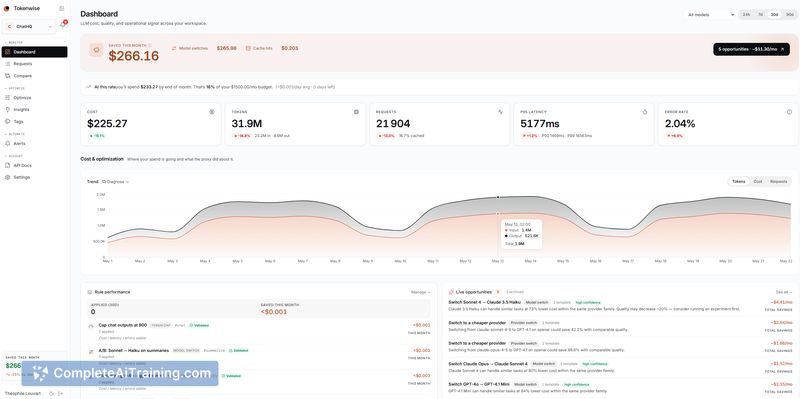The height and width of the screenshot is (399, 800).
Task: Open Manage link in Rule performance
Action: tap(421, 292)
